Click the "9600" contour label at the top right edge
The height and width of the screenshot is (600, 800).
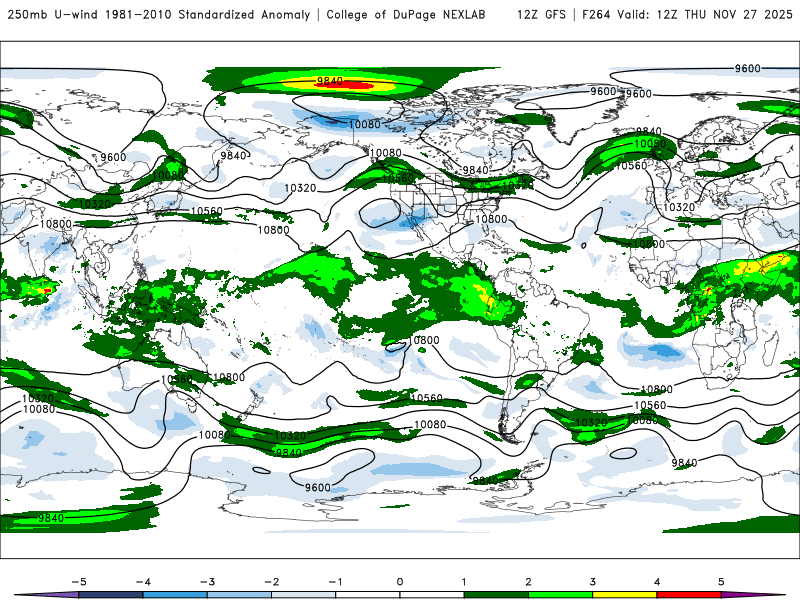click(x=747, y=68)
